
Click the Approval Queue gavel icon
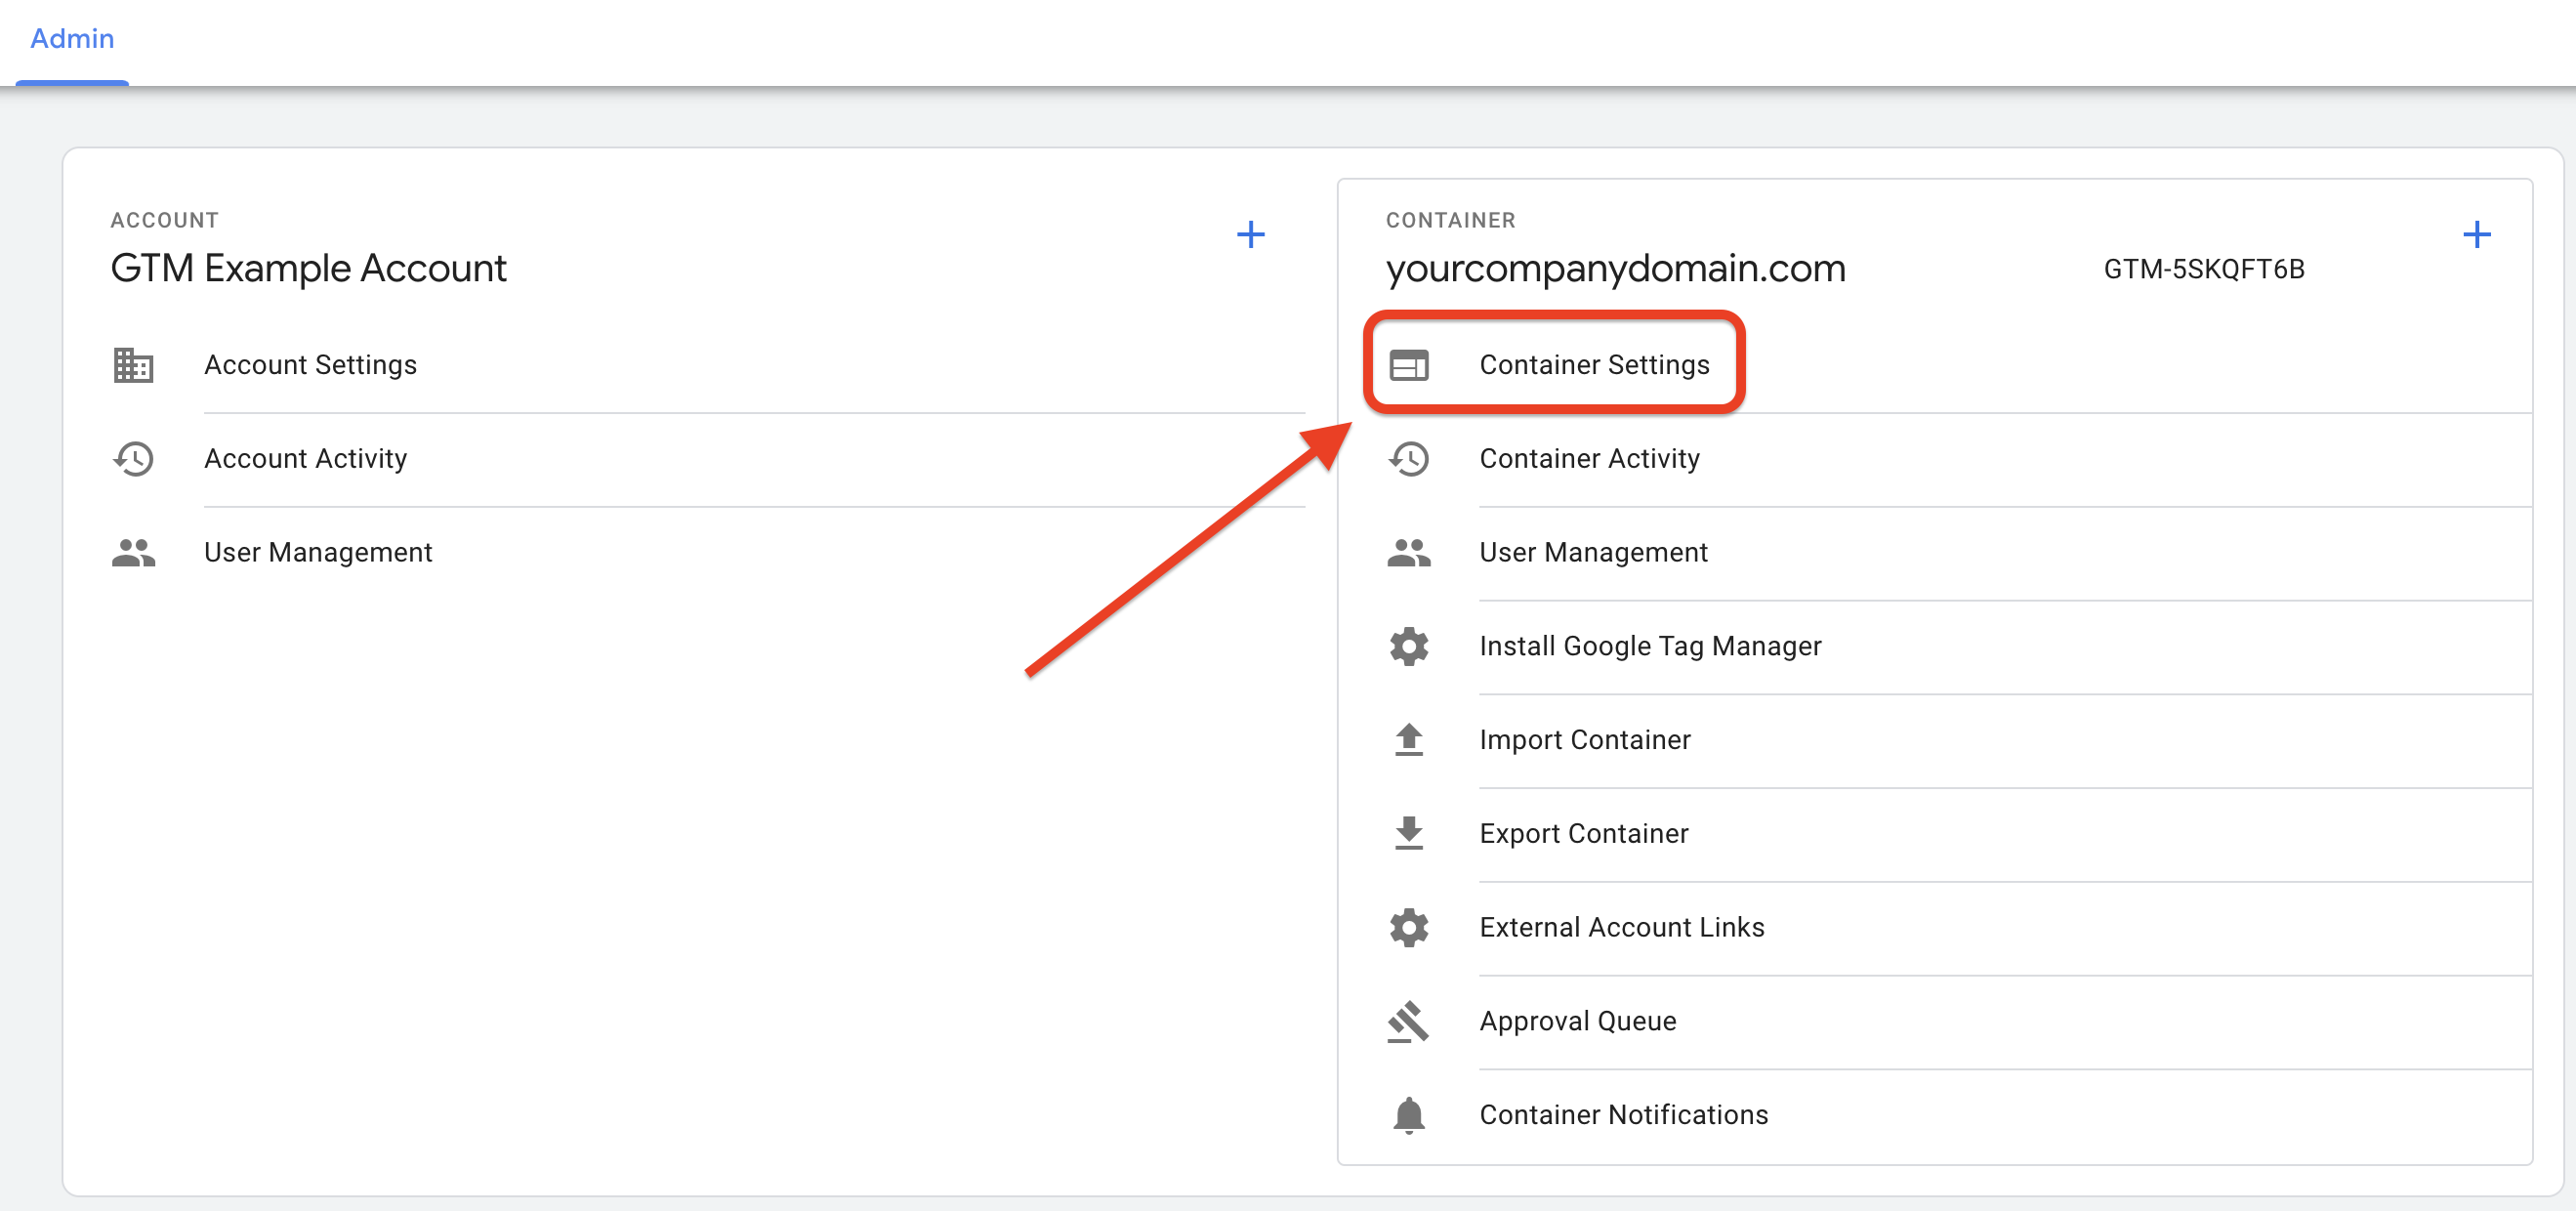point(1408,1021)
